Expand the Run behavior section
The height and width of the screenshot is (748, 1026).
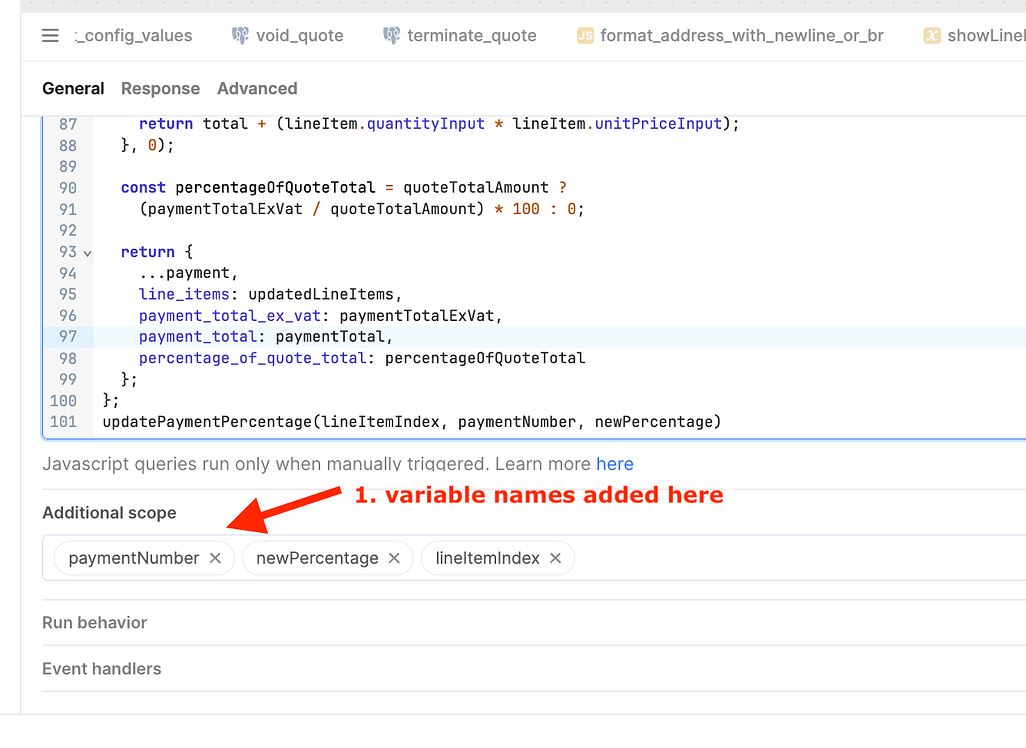tap(94, 622)
